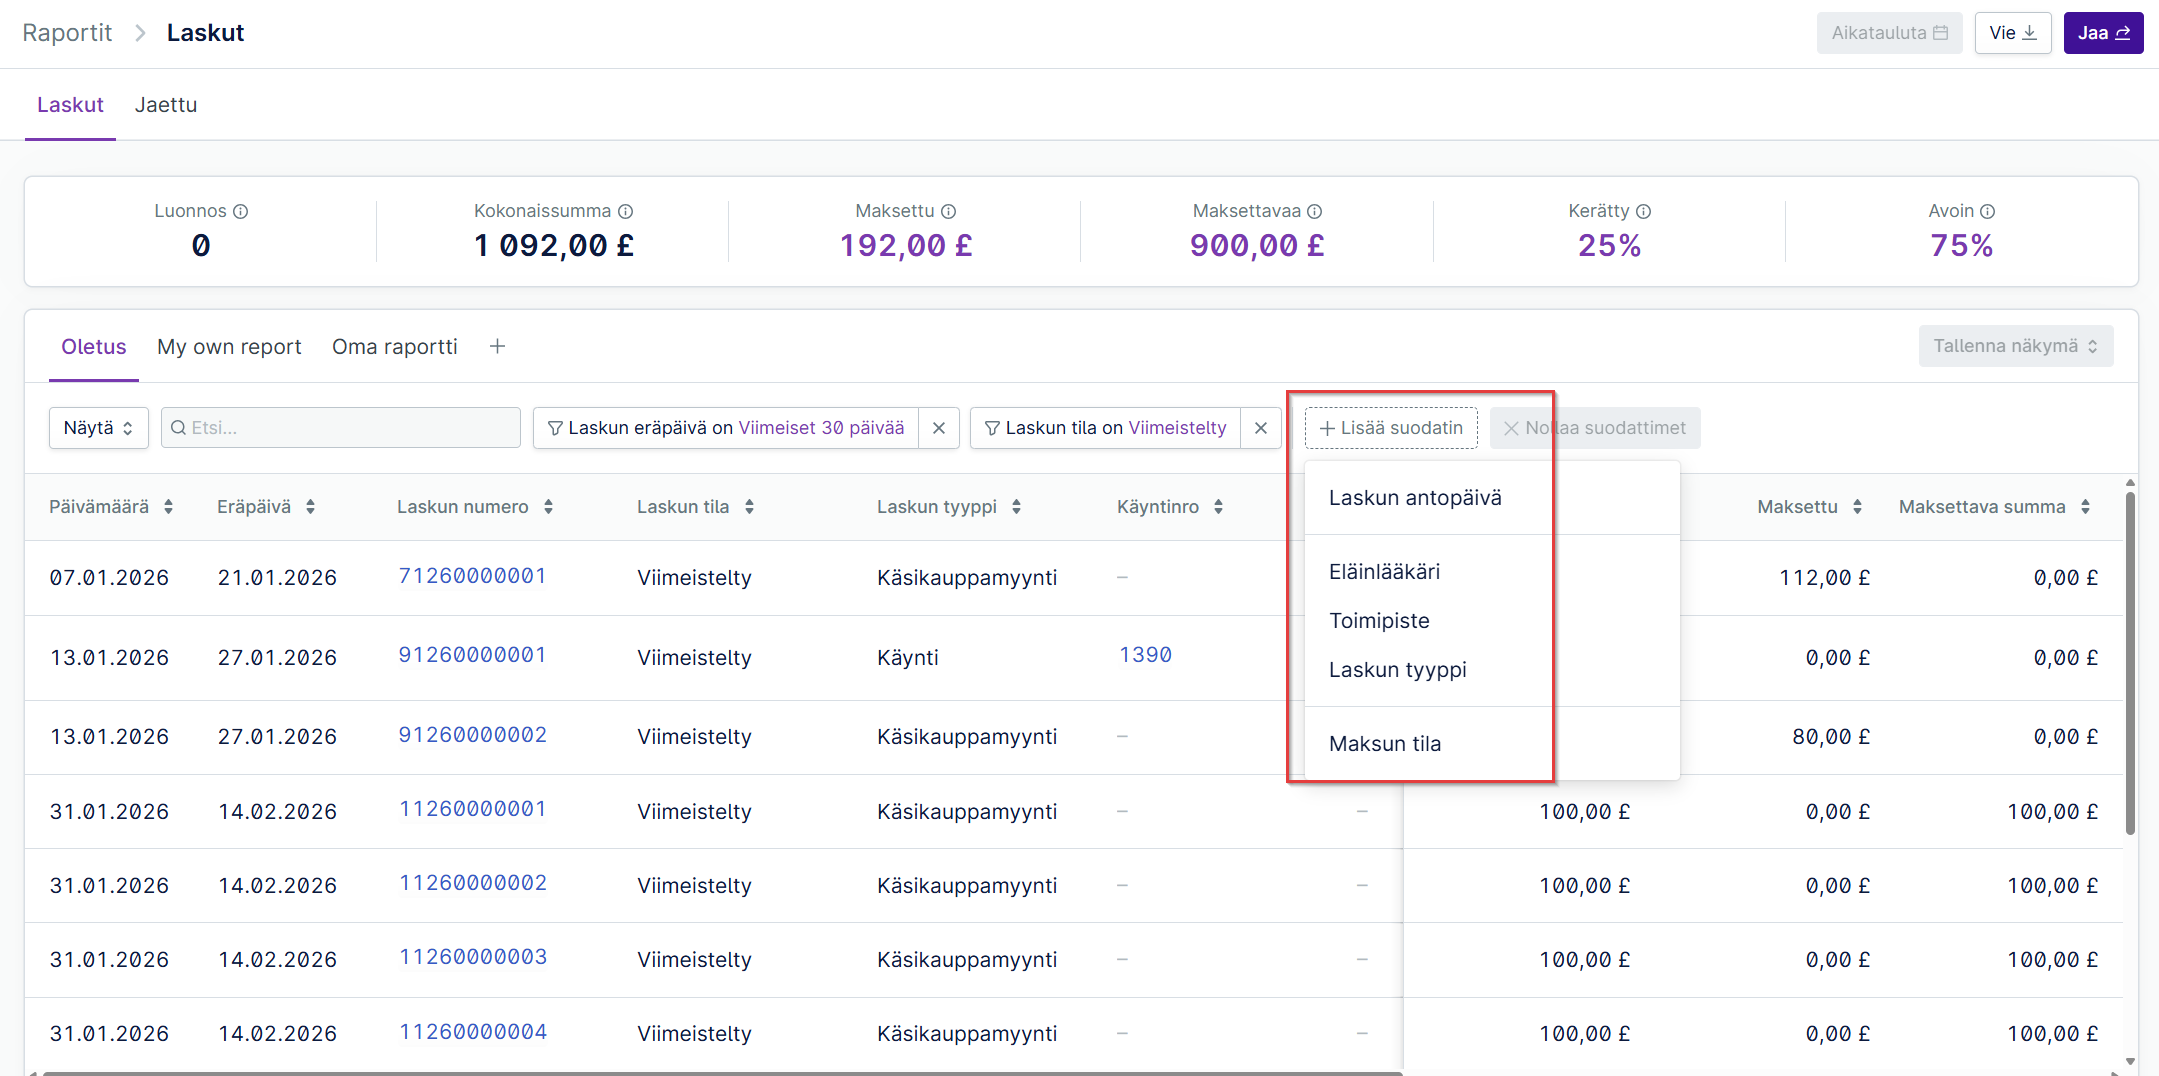Switch to the Jaettu tab
Viewport: 2159px width, 1076px height.
(x=166, y=105)
